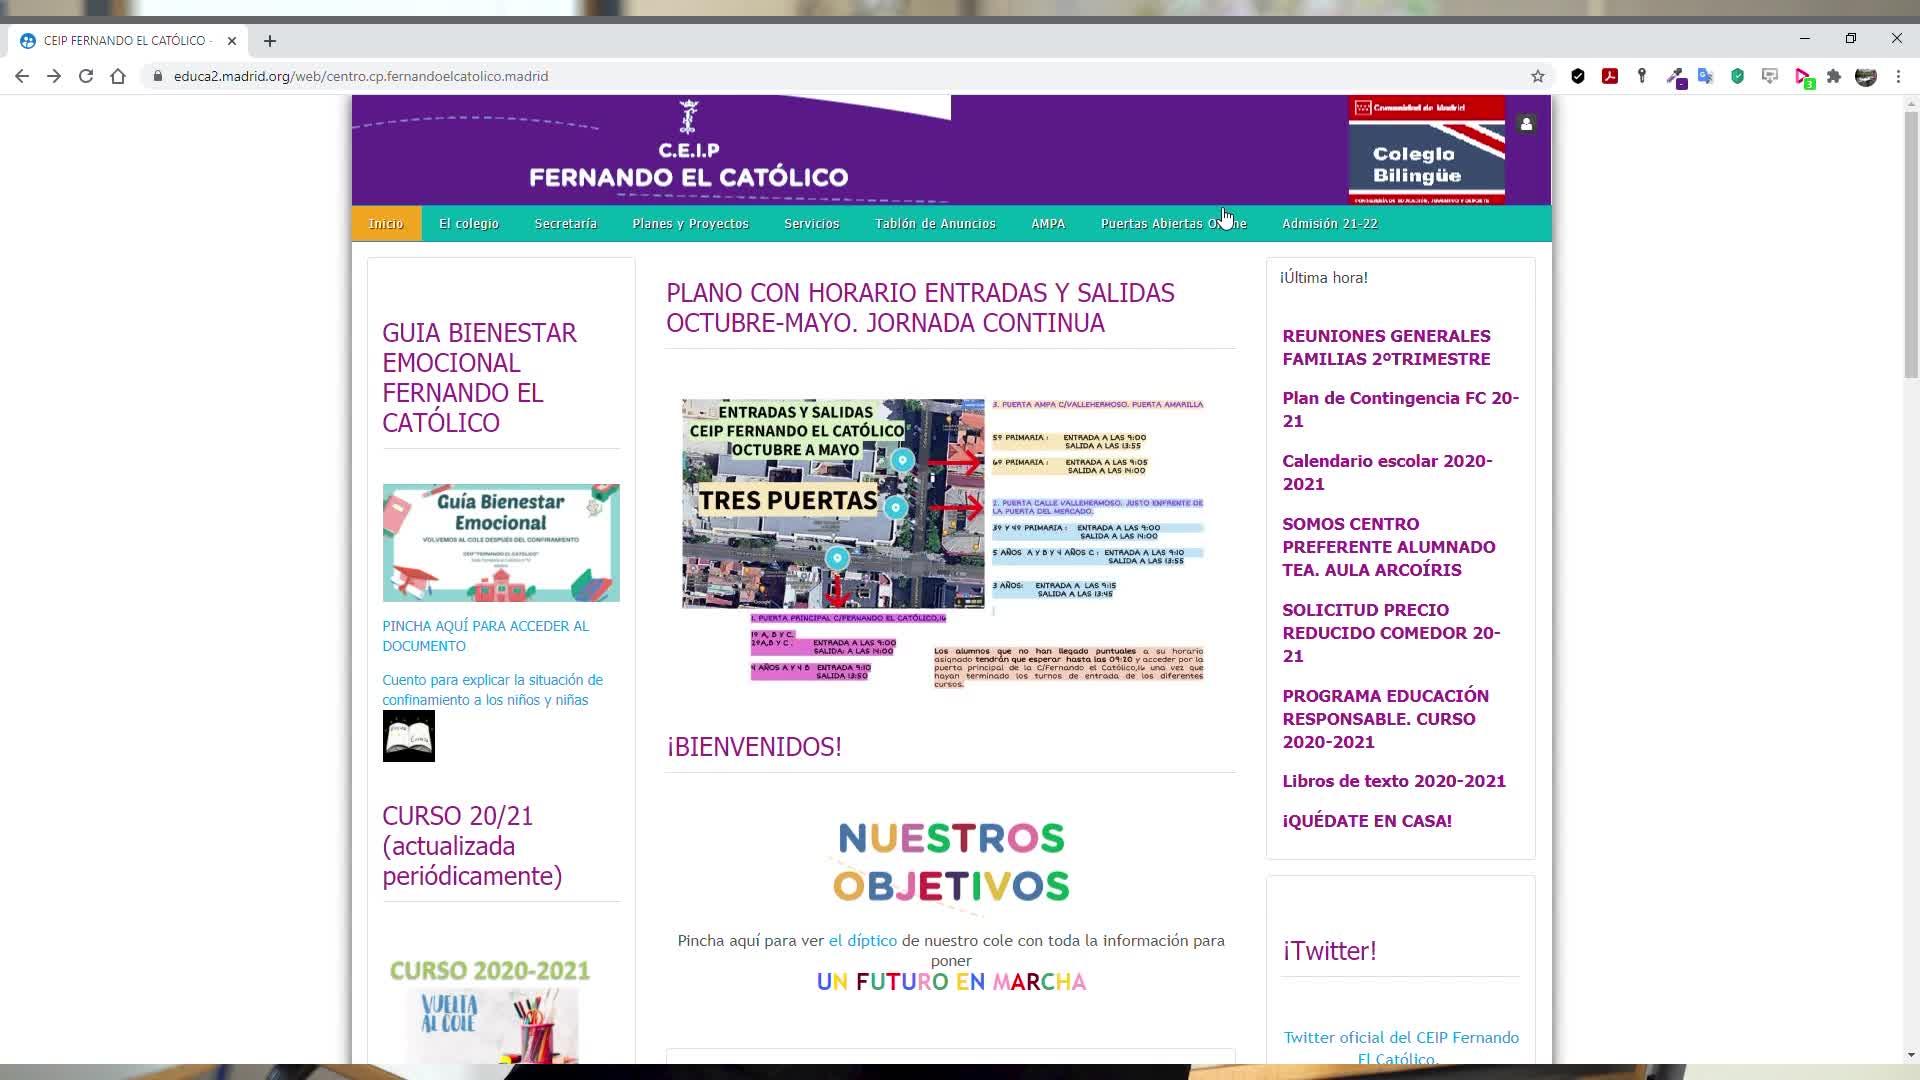Open the ¡QUÉDATE EN CASA! link
1920x1080 pixels.
1367,821
